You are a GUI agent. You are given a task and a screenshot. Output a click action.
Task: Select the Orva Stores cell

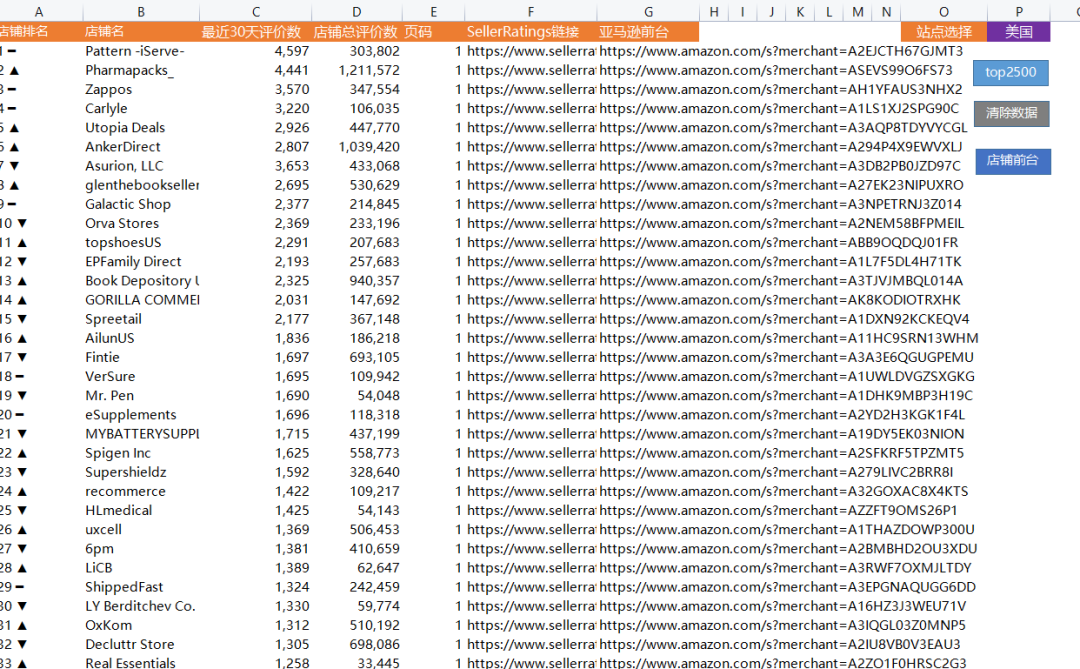[141, 223]
